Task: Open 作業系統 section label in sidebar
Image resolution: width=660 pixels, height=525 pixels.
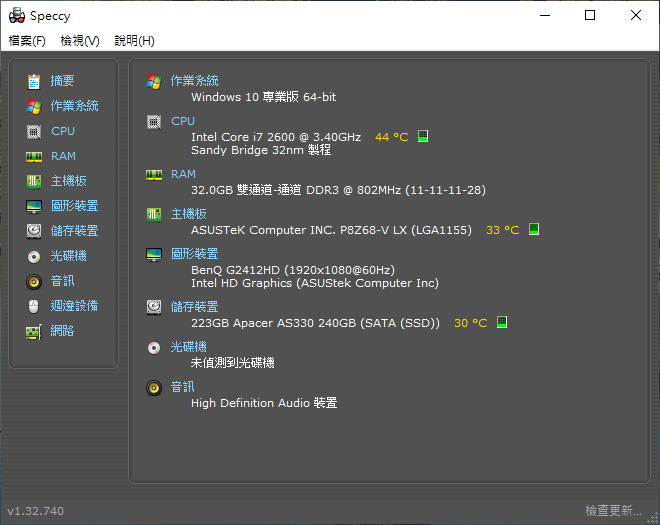Action: tap(75, 106)
